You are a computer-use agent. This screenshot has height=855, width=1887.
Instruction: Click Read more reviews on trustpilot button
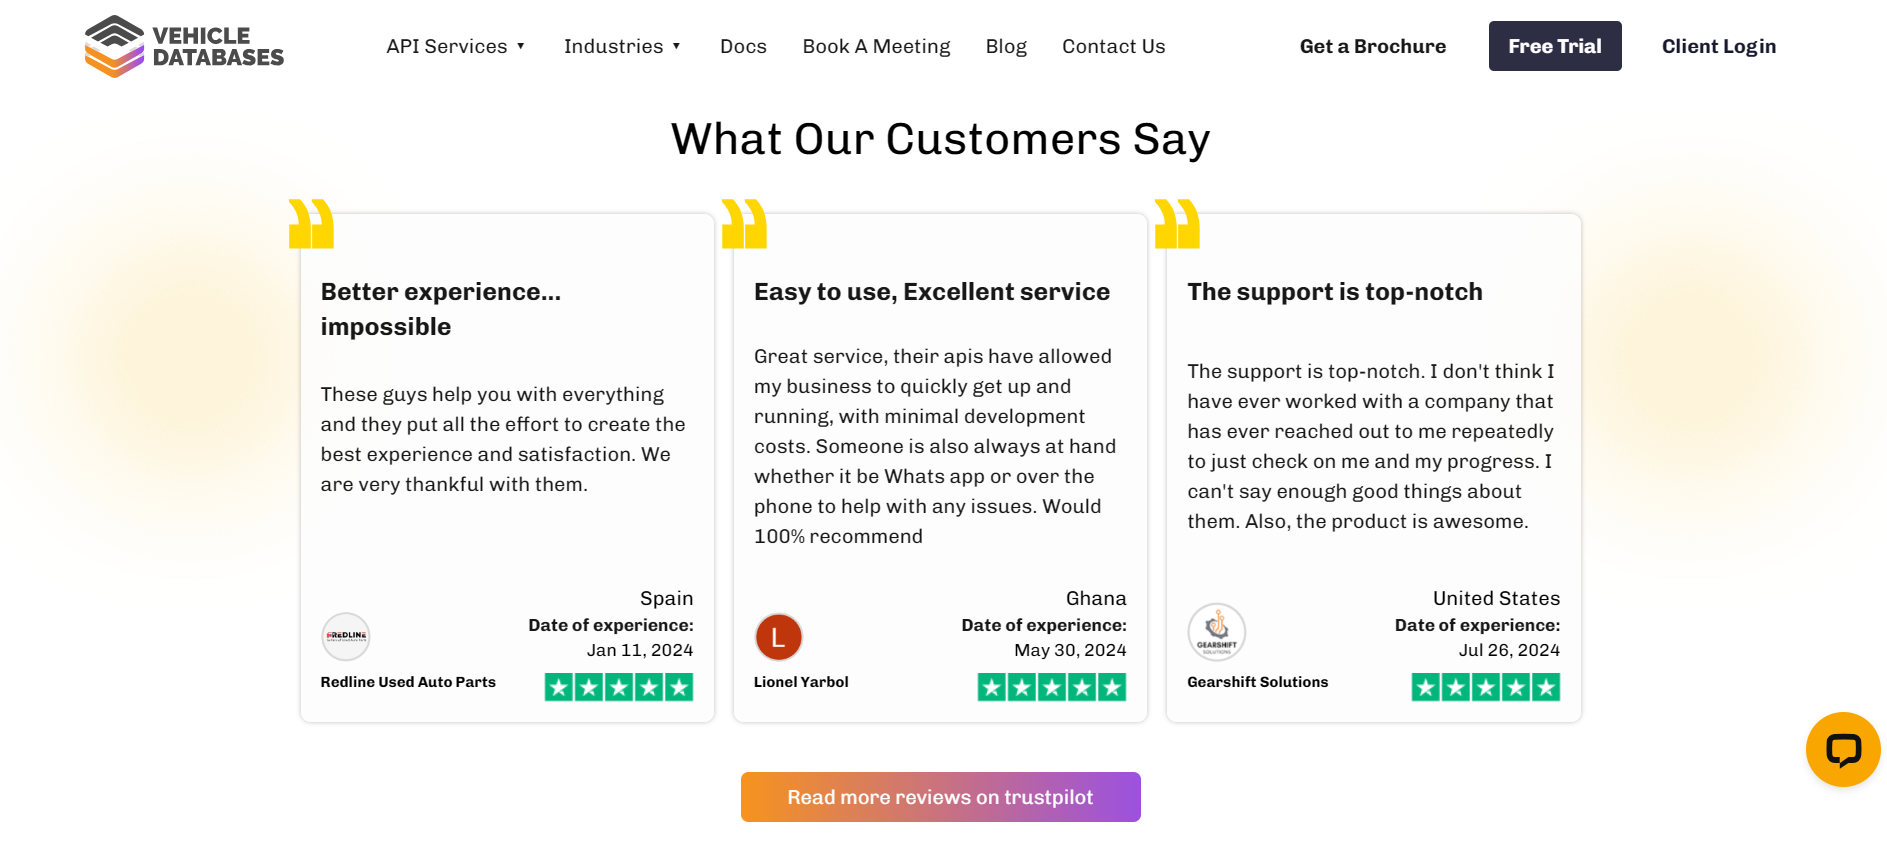941,797
